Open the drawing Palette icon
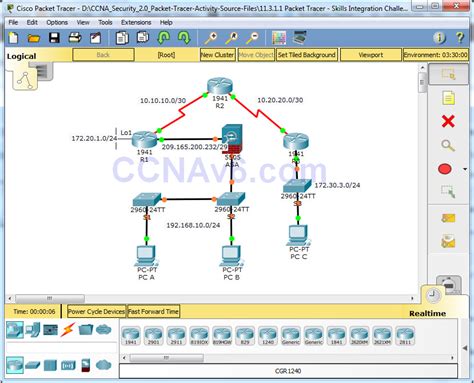 tap(279, 38)
